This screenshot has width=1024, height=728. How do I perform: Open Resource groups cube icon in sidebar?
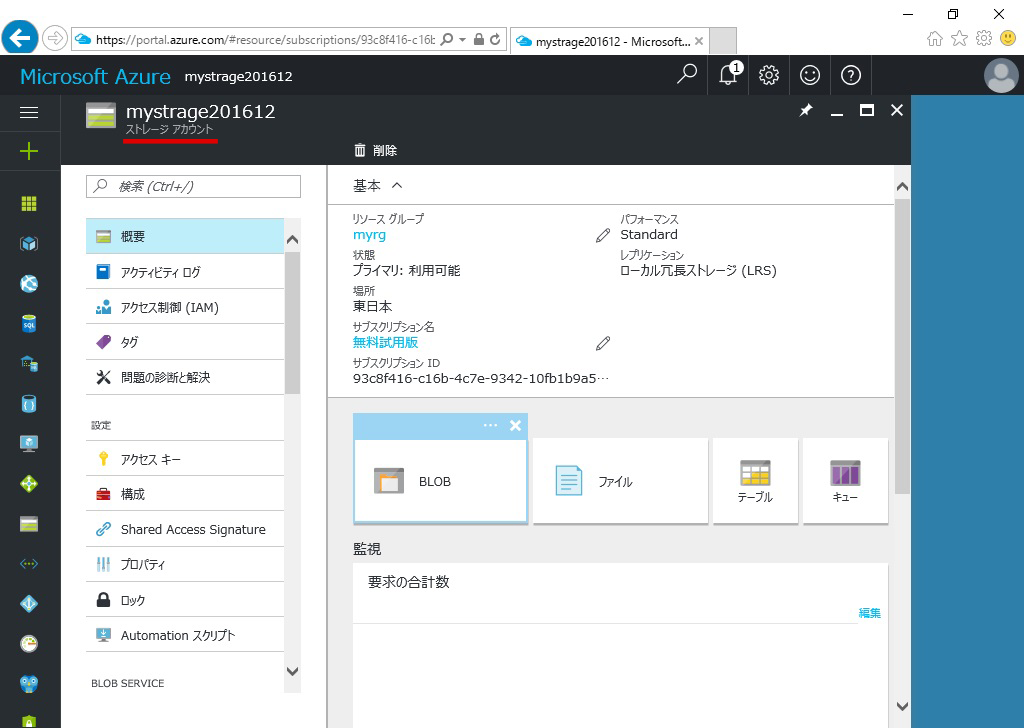pyautogui.click(x=29, y=244)
